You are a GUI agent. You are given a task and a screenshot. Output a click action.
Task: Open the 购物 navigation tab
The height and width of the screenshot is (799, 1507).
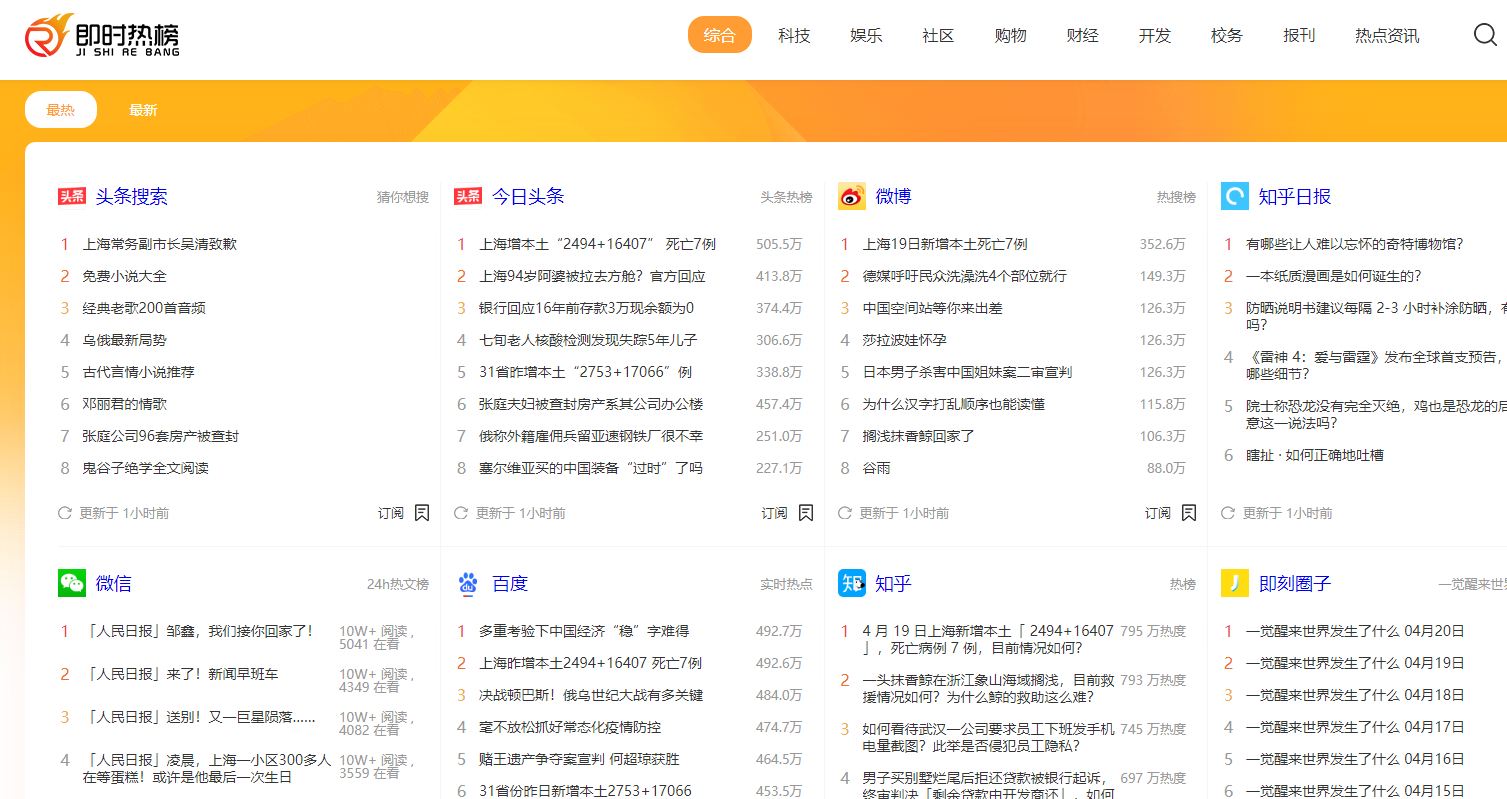[1010, 35]
